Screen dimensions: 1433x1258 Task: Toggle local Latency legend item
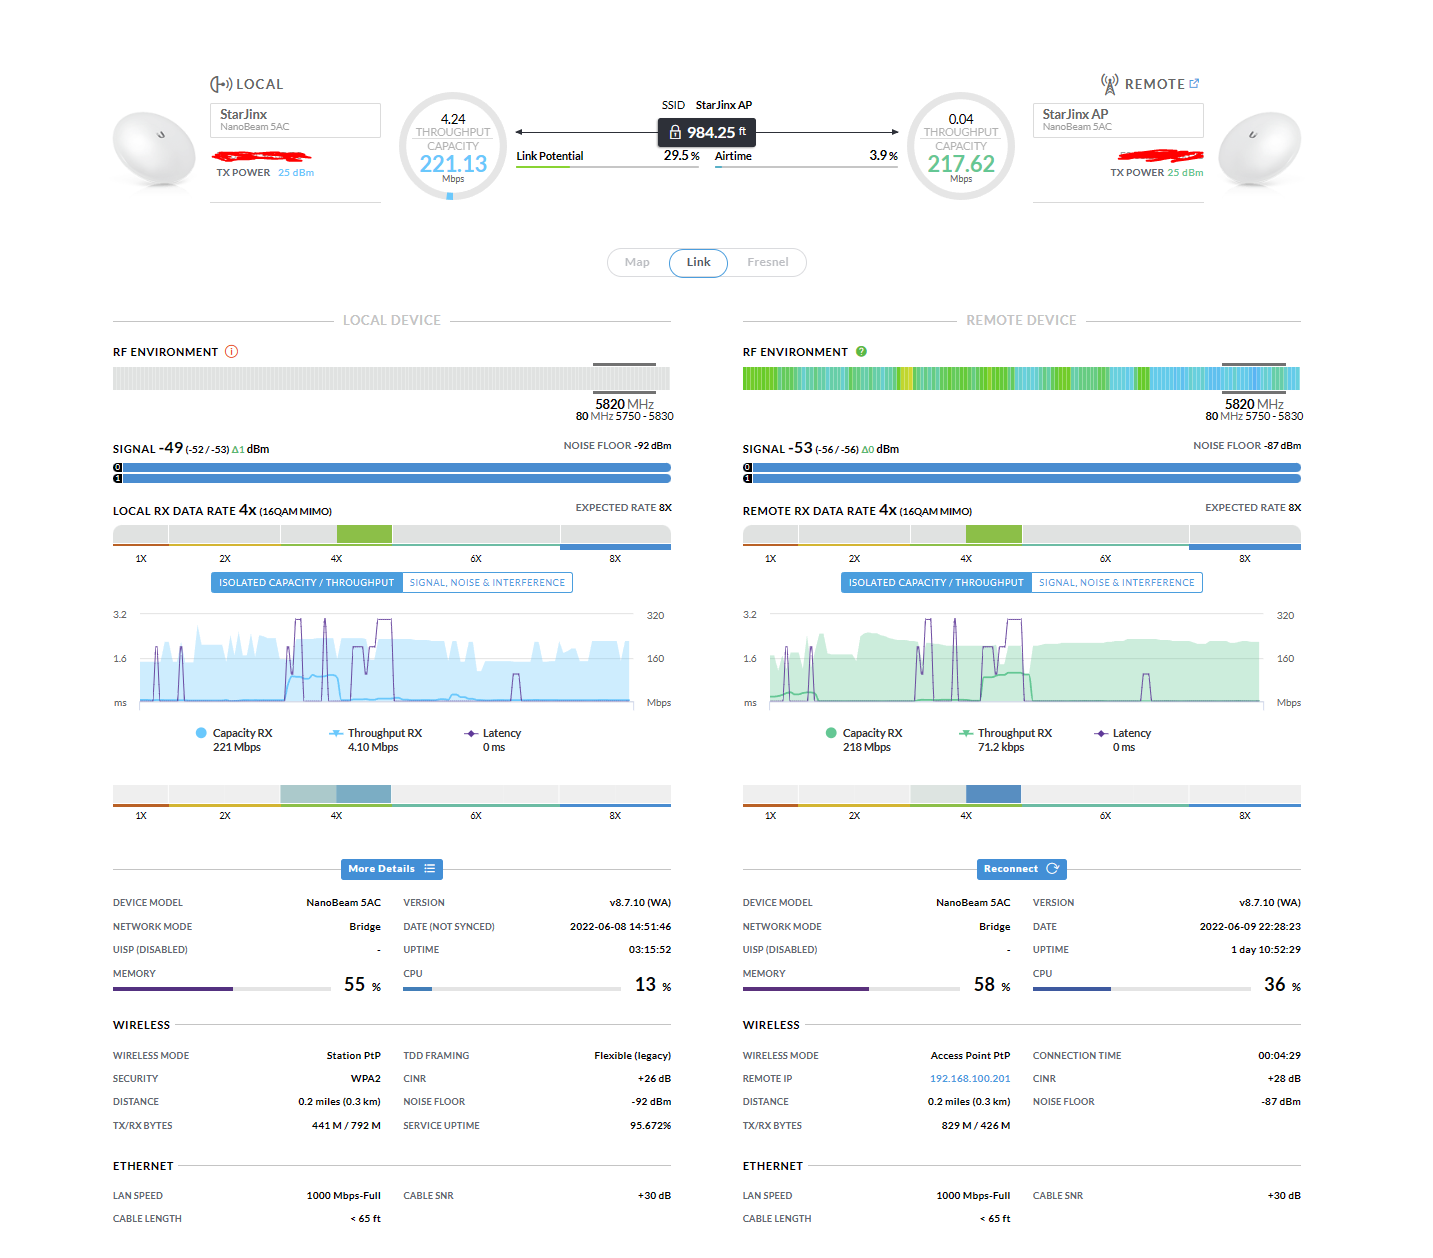[x=492, y=734]
